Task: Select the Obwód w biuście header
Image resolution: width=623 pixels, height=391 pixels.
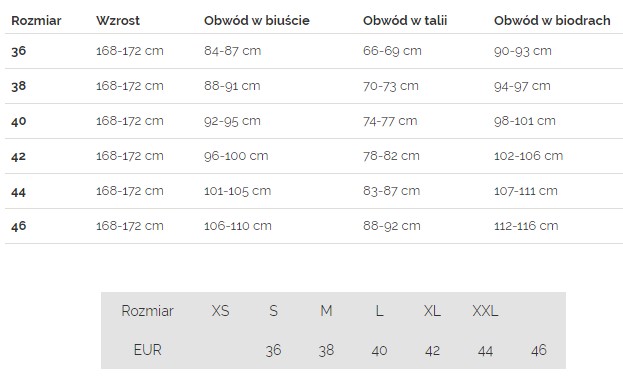Action: click(x=257, y=20)
